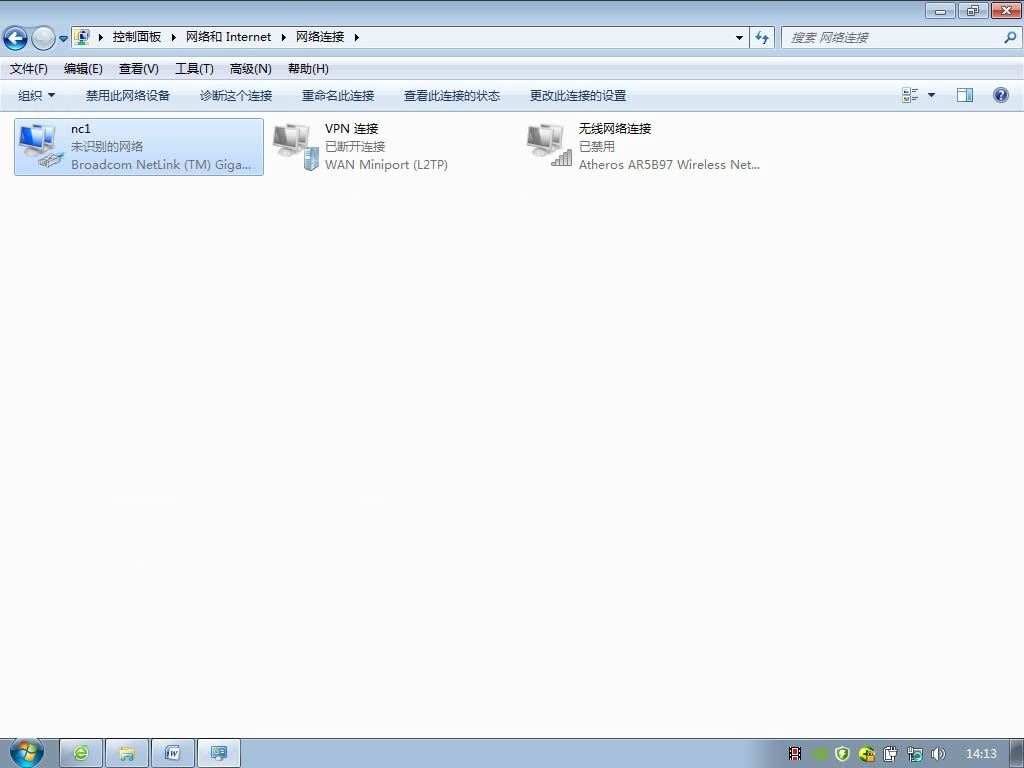Click 诊断这个连接
Image resolution: width=1024 pixels, height=768 pixels.
(236, 95)
